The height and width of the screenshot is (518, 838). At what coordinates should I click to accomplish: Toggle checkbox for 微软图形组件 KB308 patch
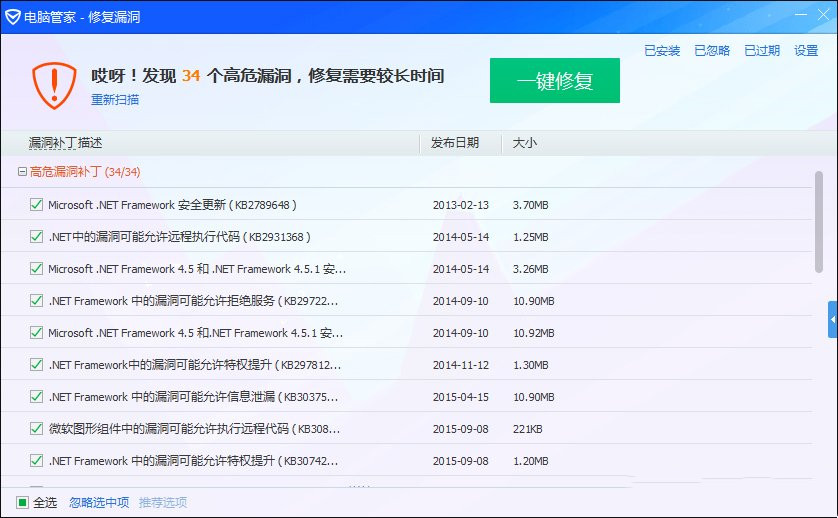(x=36, y=429)
